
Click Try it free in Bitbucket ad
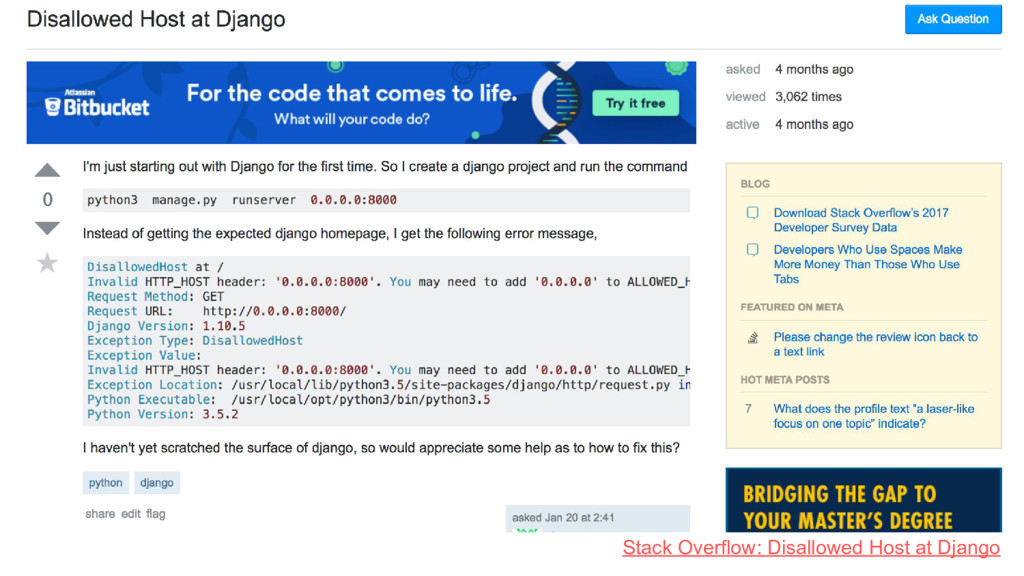pos(635,103)
